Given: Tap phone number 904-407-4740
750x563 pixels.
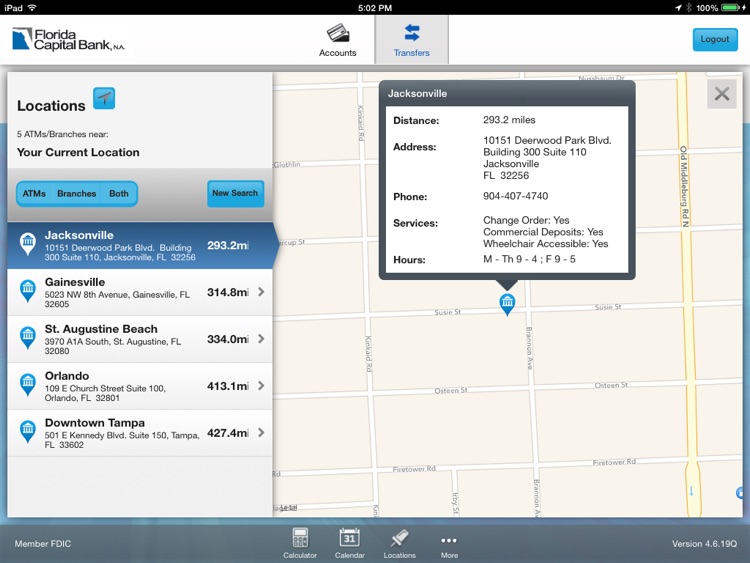Looking at the screenshot, I should point(515,196).
